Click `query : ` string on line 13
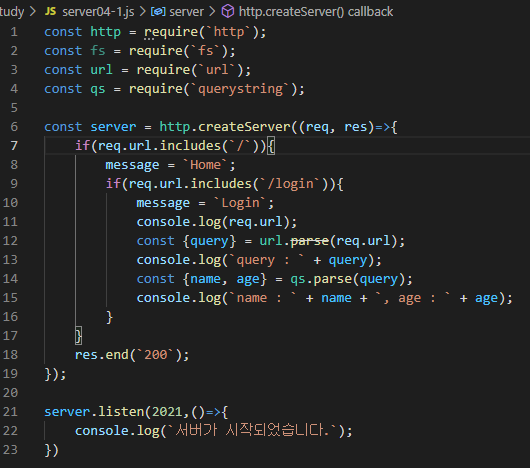Viewport: 530px width, 468px height. pos(267,260)
